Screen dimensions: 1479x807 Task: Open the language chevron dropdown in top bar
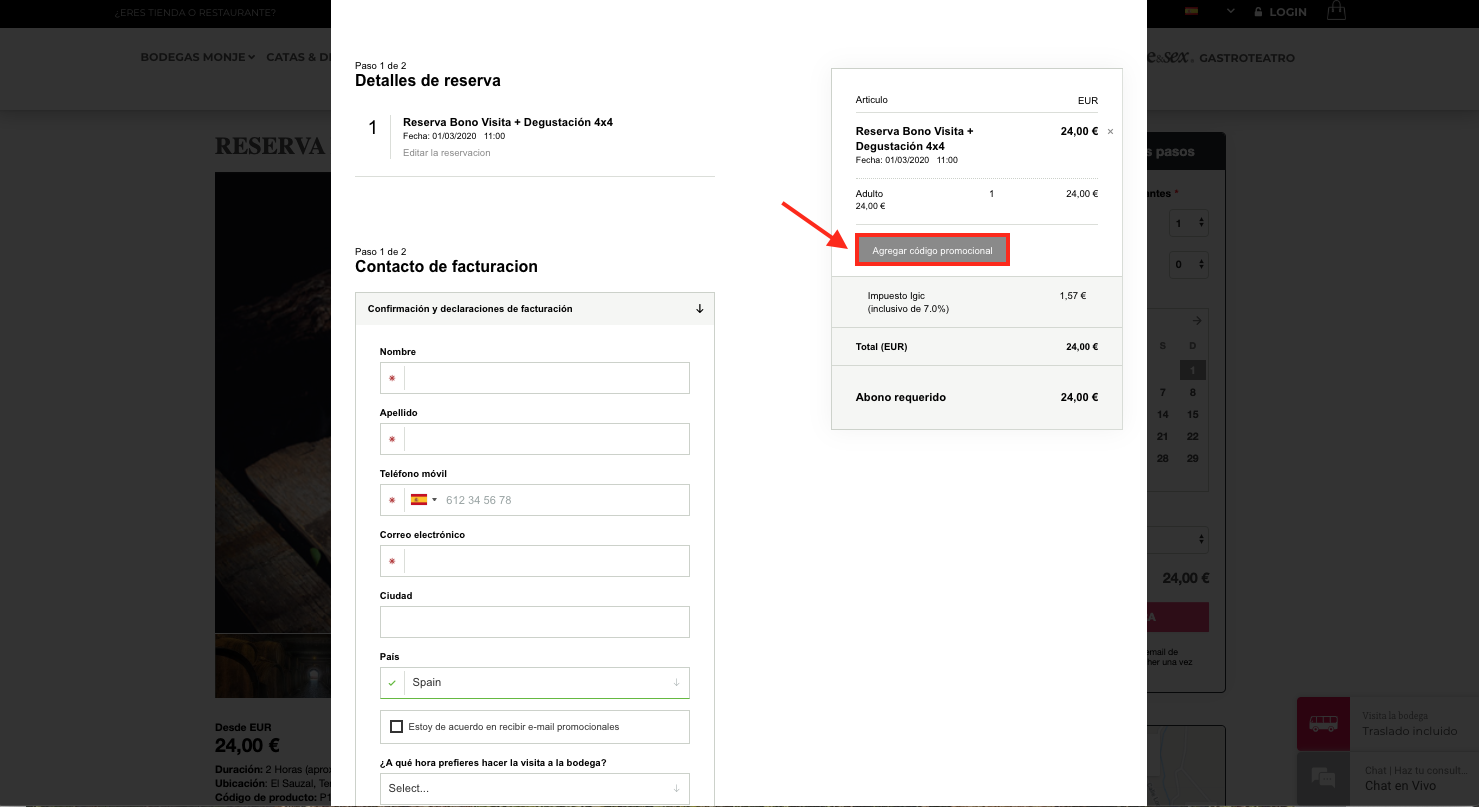coord(1231,12)
